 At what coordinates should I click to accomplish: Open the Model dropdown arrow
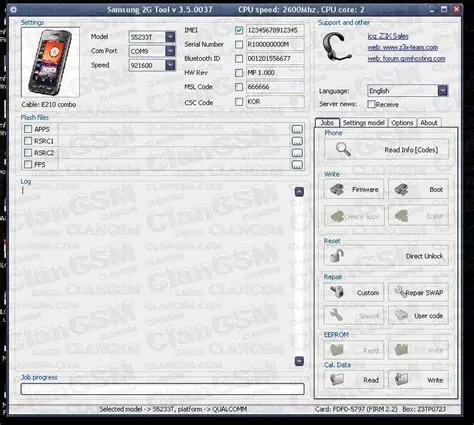(x=170, y=37)
